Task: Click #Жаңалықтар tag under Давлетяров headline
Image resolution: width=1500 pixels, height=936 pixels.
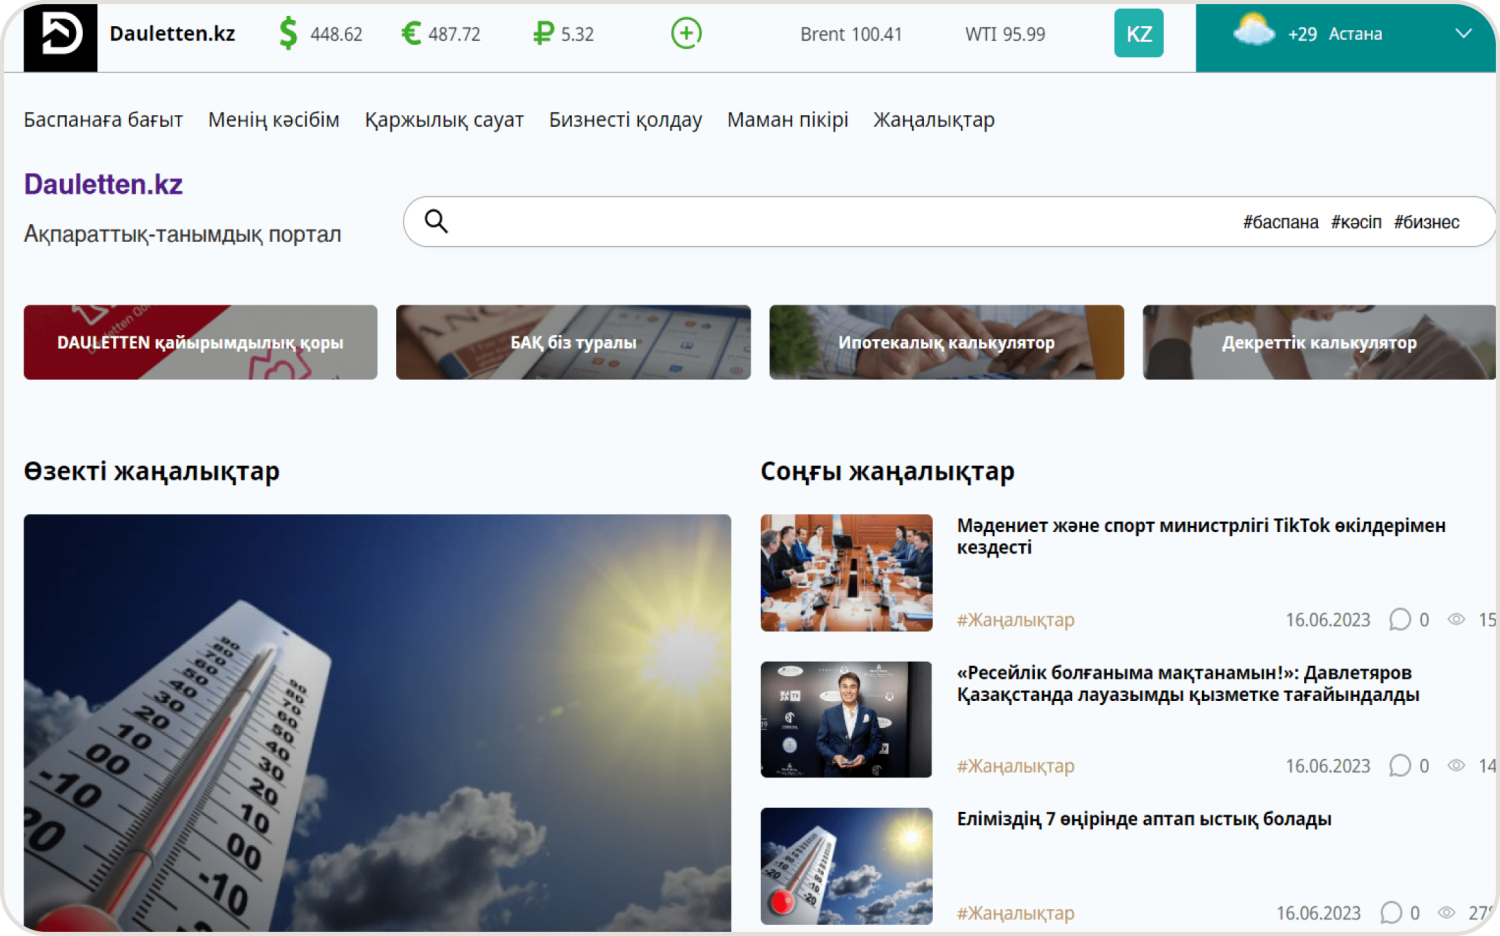Action: (x=1015, y=766)
